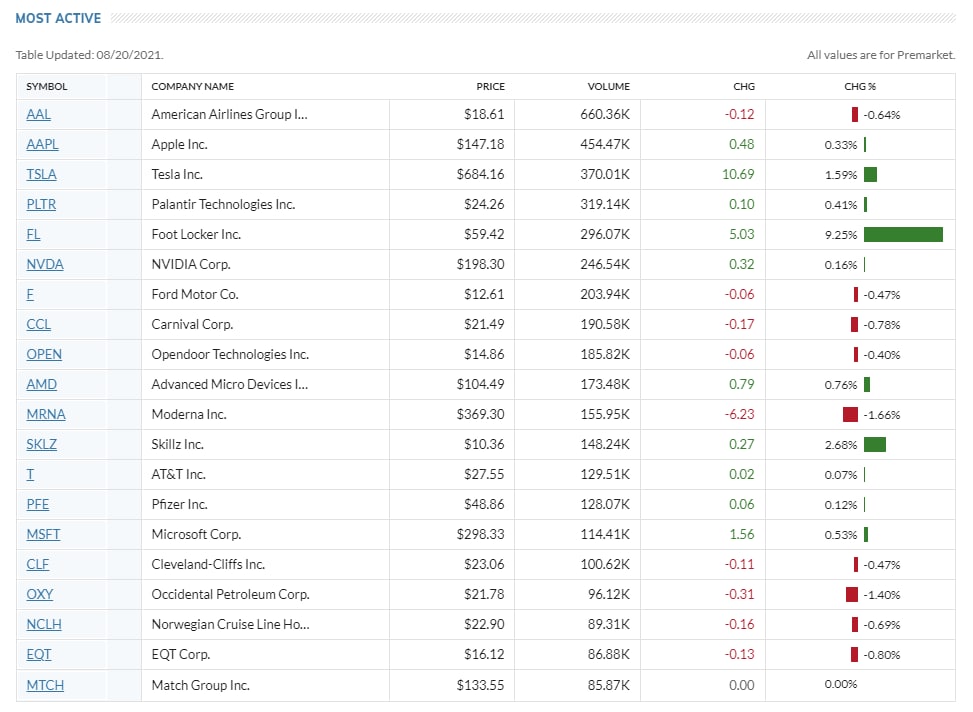Screen dimensions: 973x712
Task: Select Apple Inc. company name
Action: pyautogui.click(x=179, y=144)
